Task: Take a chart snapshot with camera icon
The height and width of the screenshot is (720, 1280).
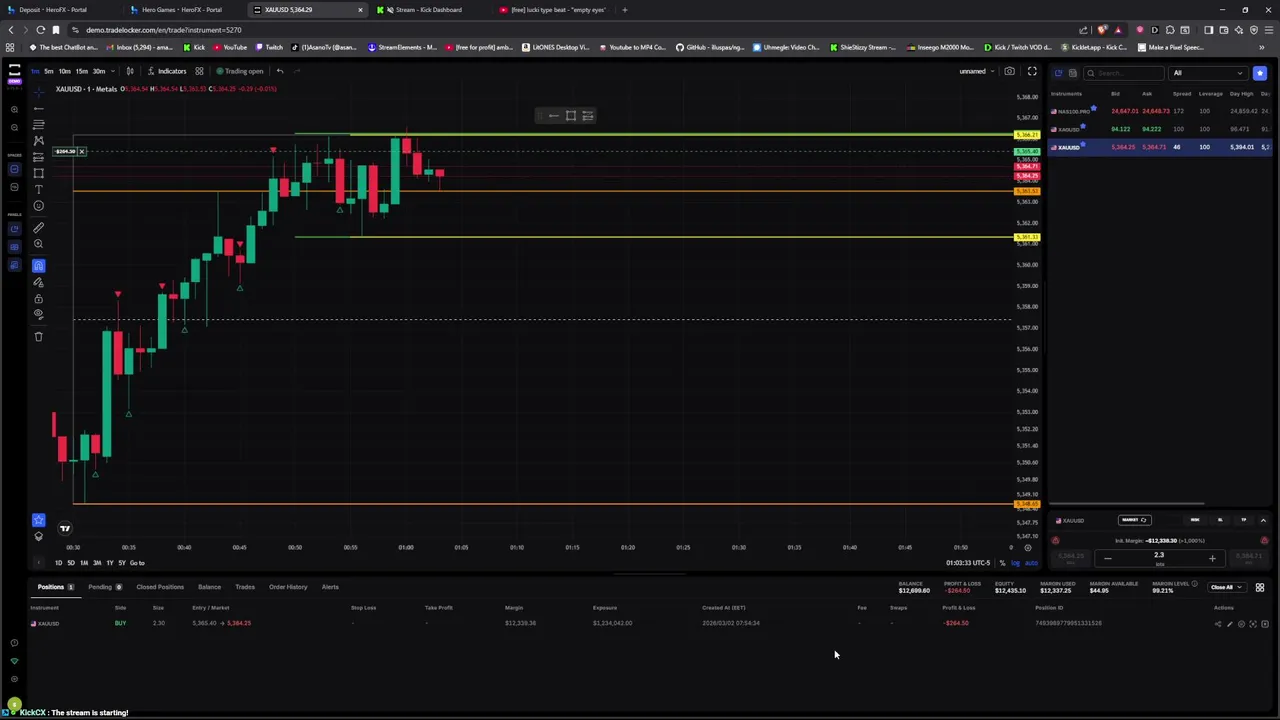Action: click(1009, 71)
